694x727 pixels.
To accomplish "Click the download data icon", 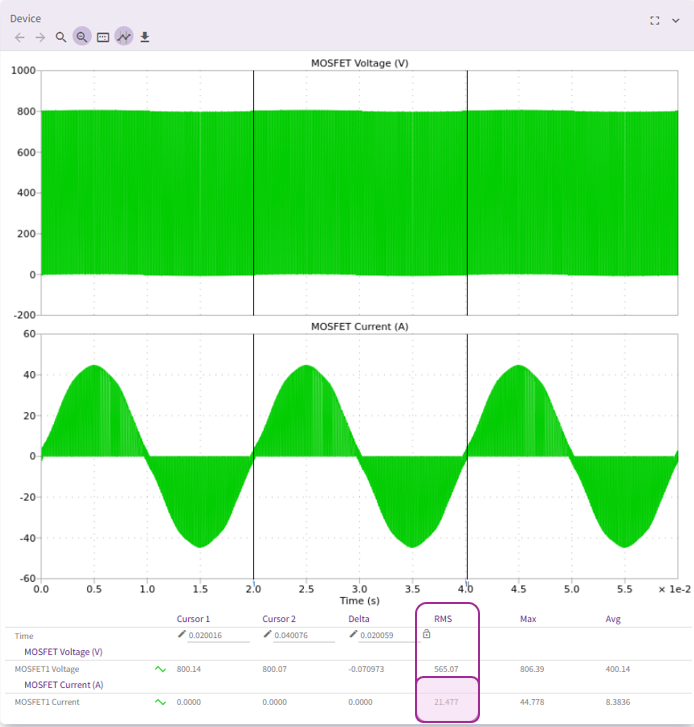I will (145, 37).
